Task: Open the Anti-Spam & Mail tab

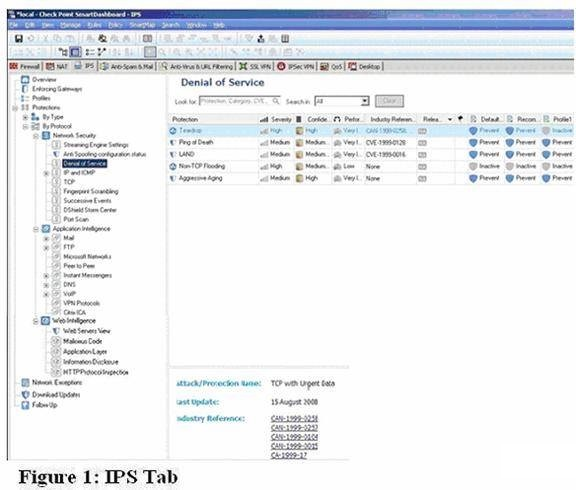Action: [x=127, y=66]
